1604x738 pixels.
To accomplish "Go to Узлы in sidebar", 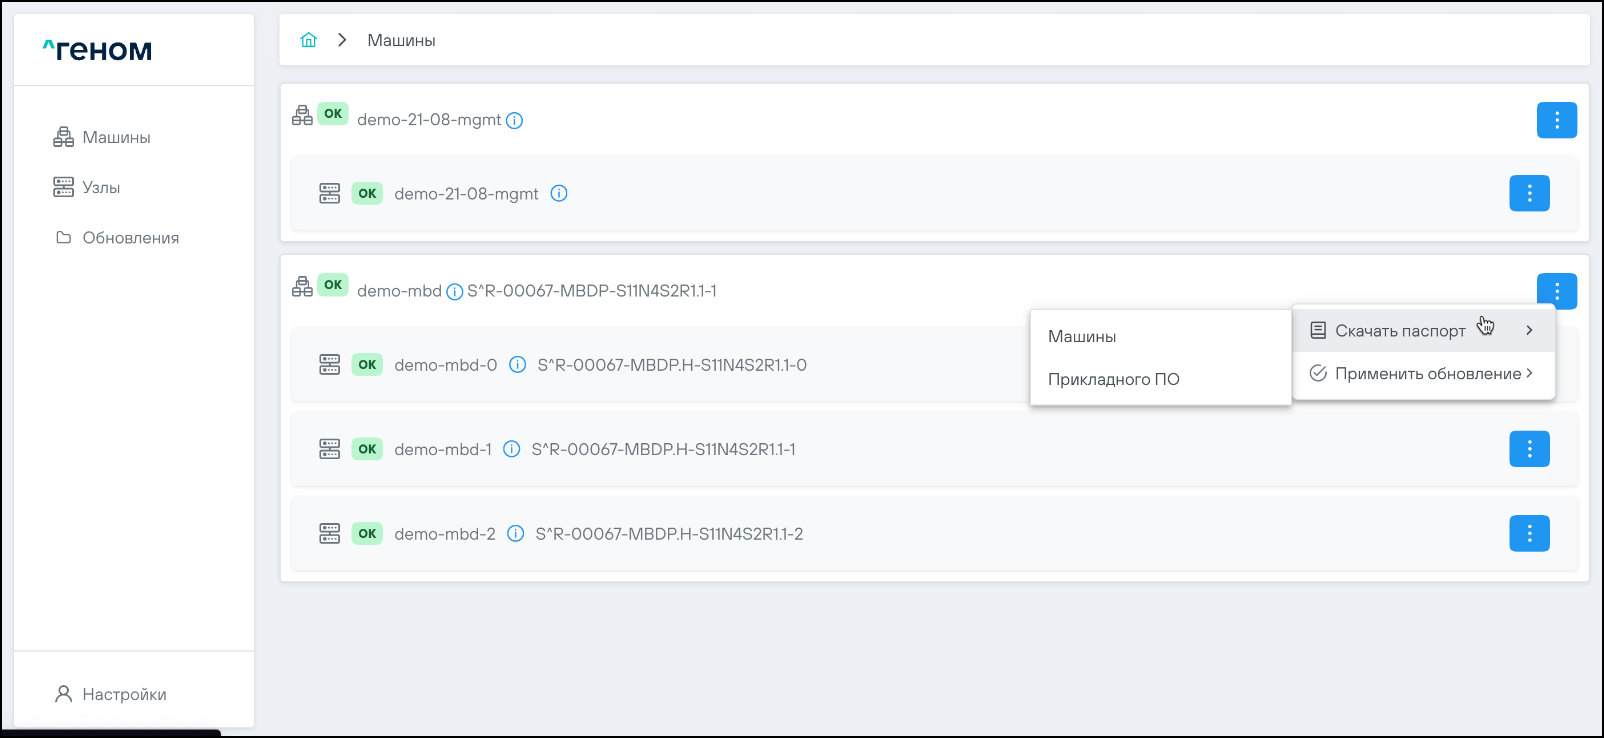I will [x=101, y=188].
